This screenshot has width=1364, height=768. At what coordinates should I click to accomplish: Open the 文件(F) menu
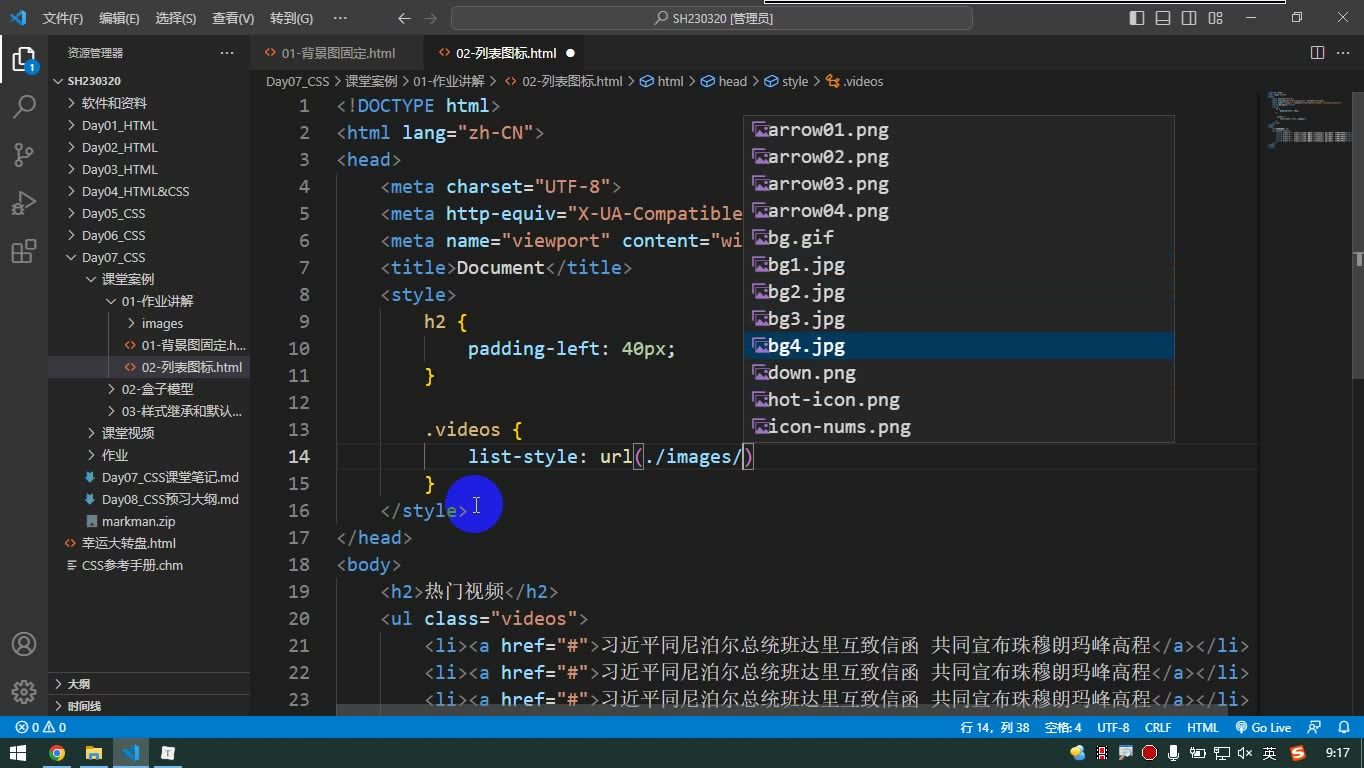[x=63, y=18]
